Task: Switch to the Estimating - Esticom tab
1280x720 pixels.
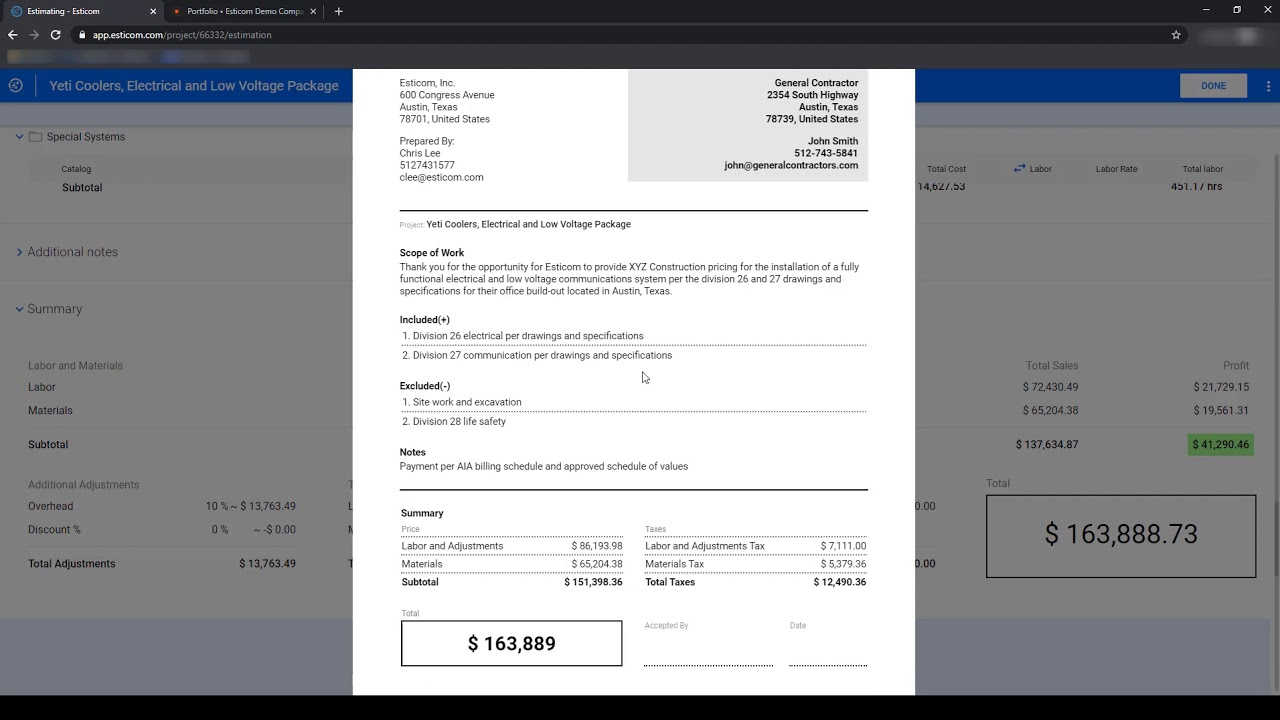Action: click(80, 11)
